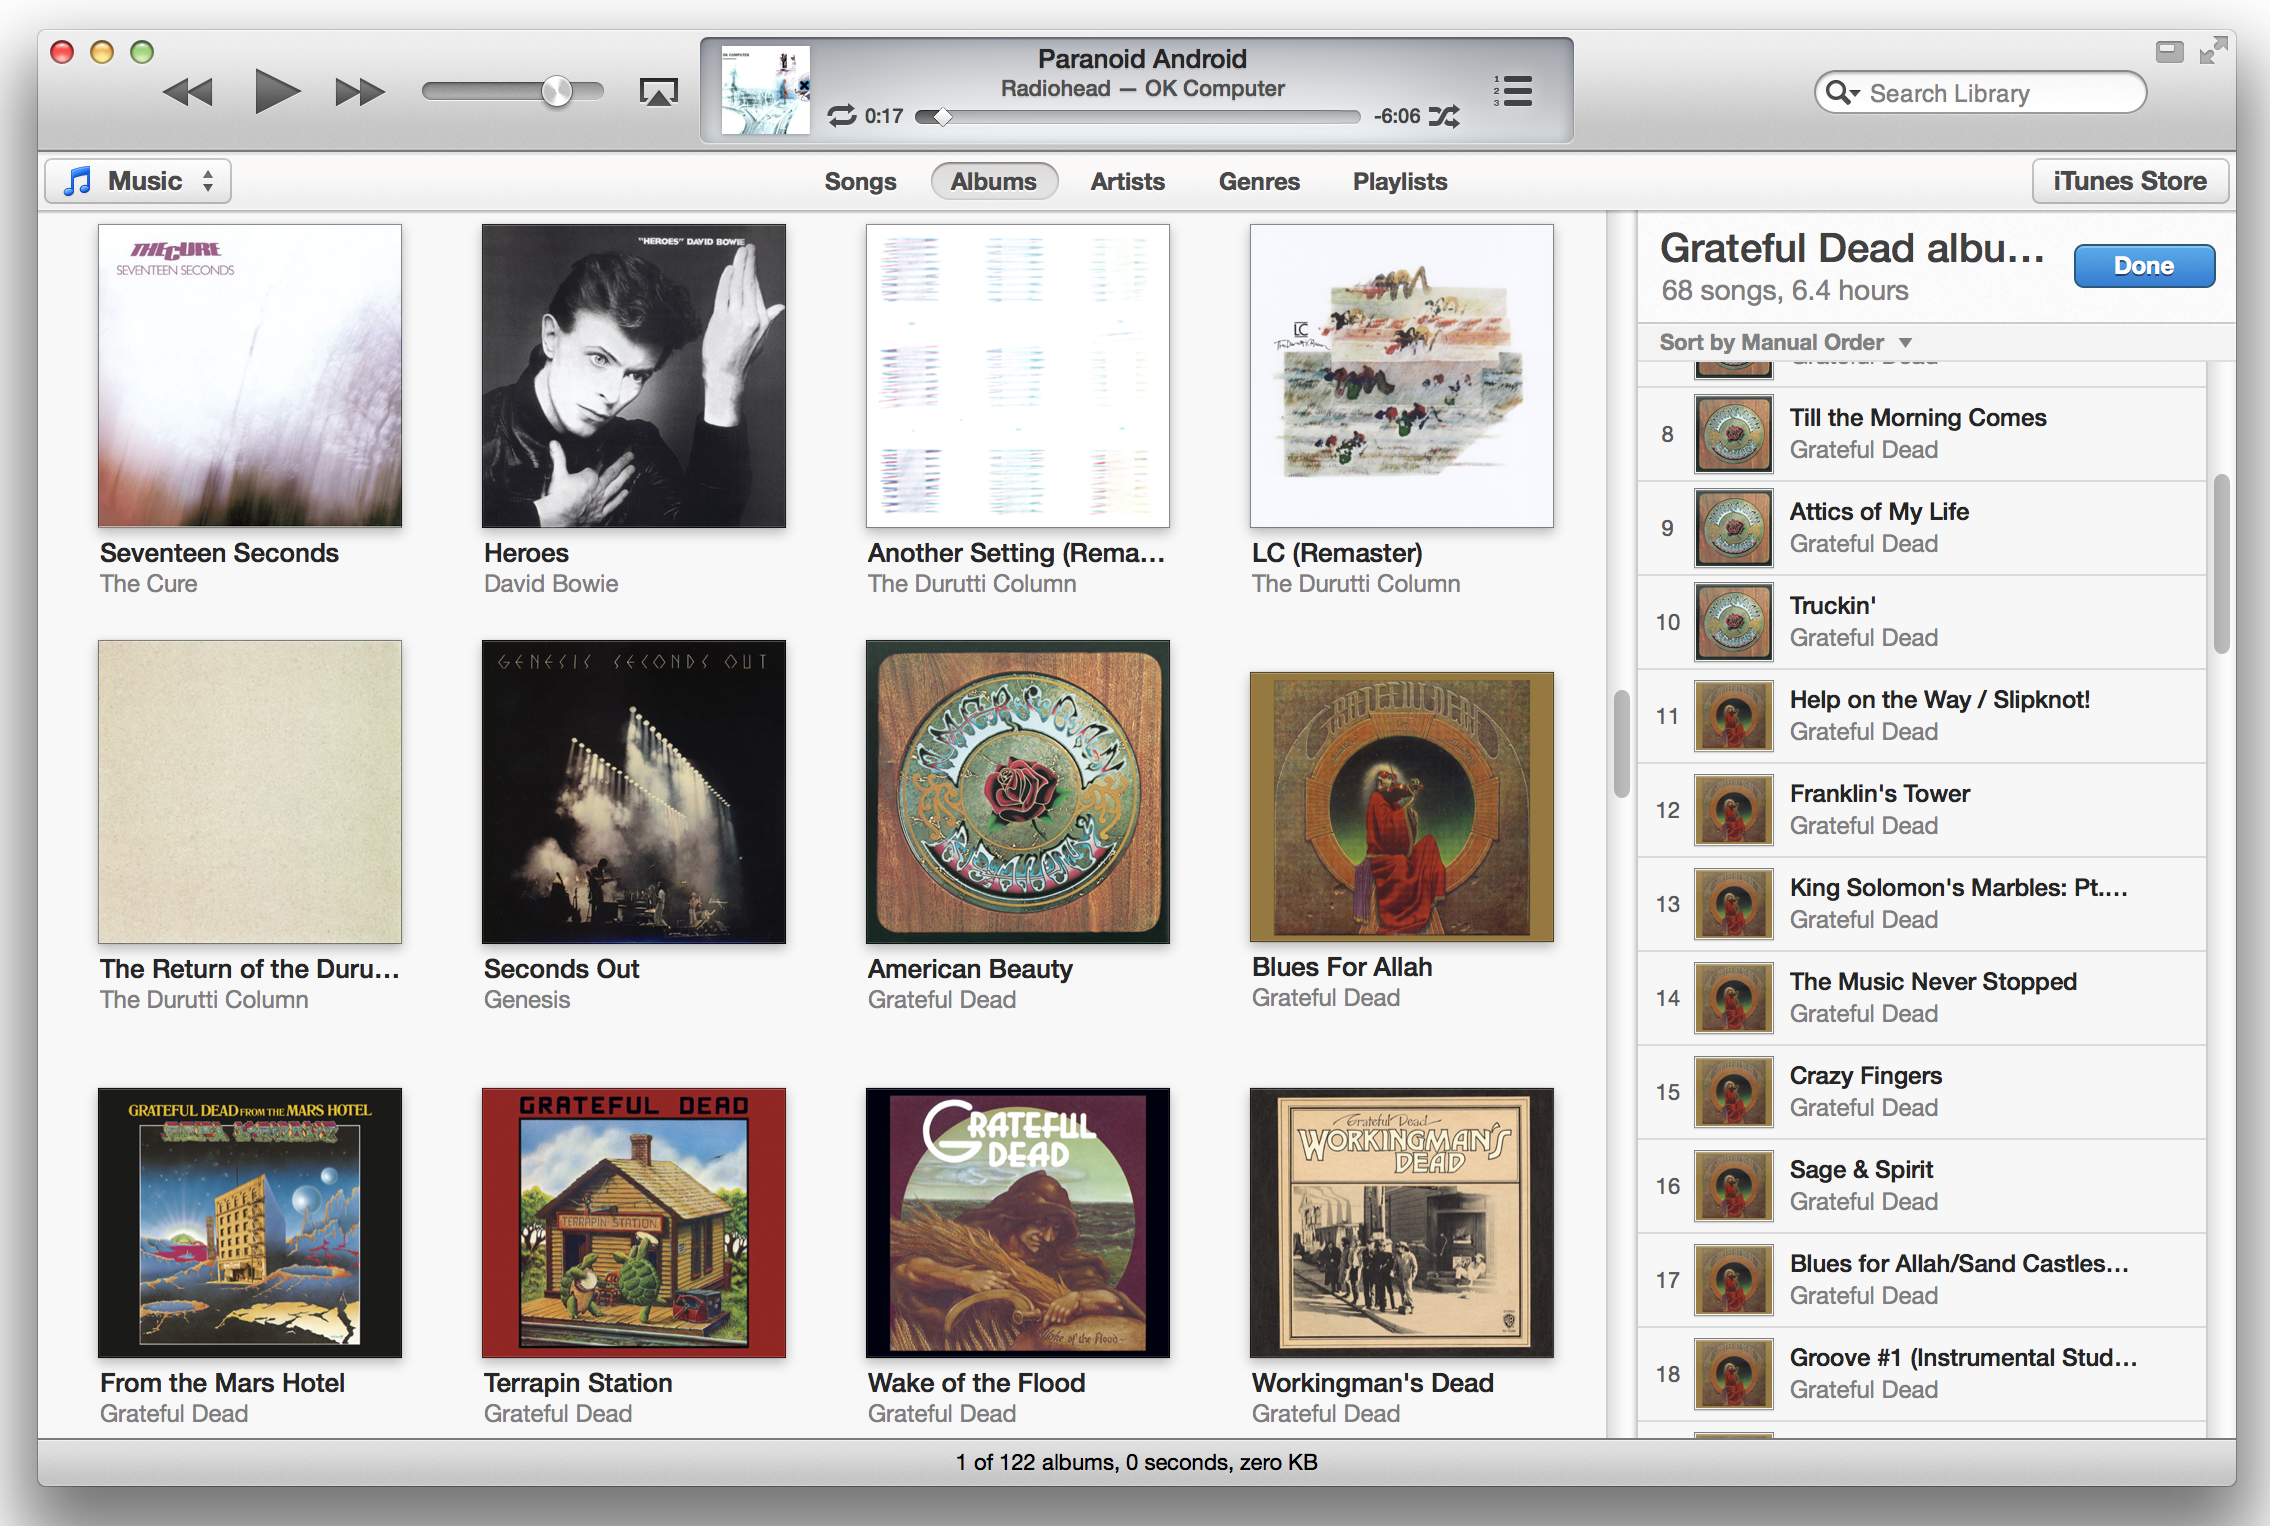Click the green zoom window button
The width and height of the screenshot is (2270, 1526).
[142, 52]
